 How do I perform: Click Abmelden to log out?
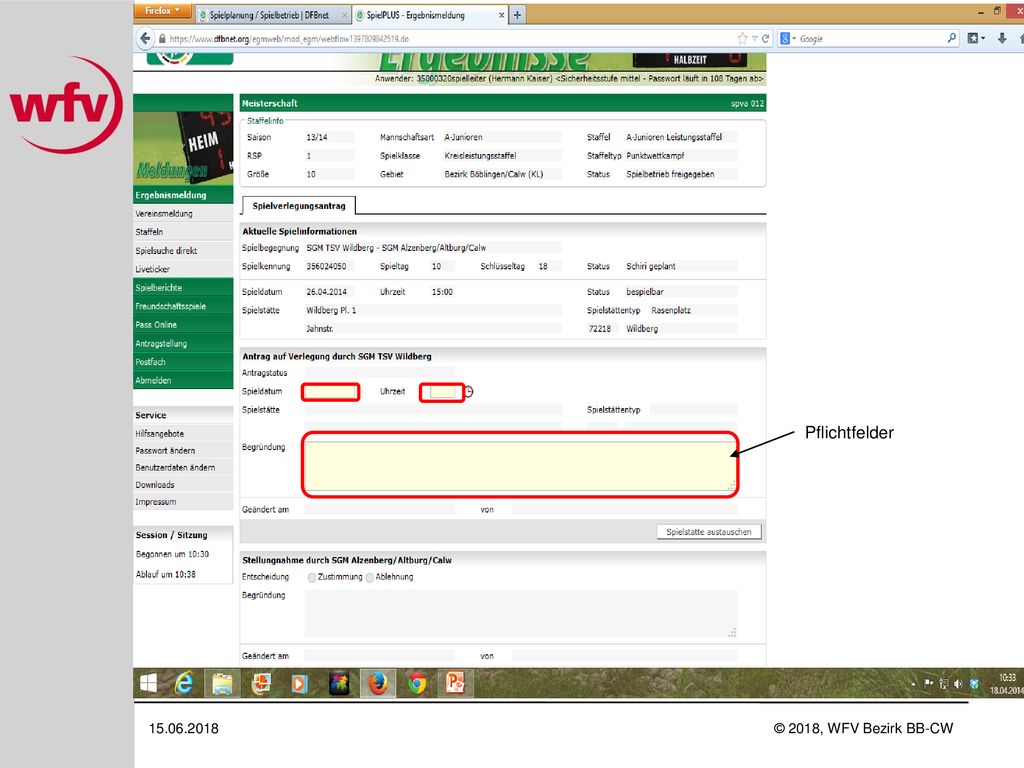[x=183, y=380]
